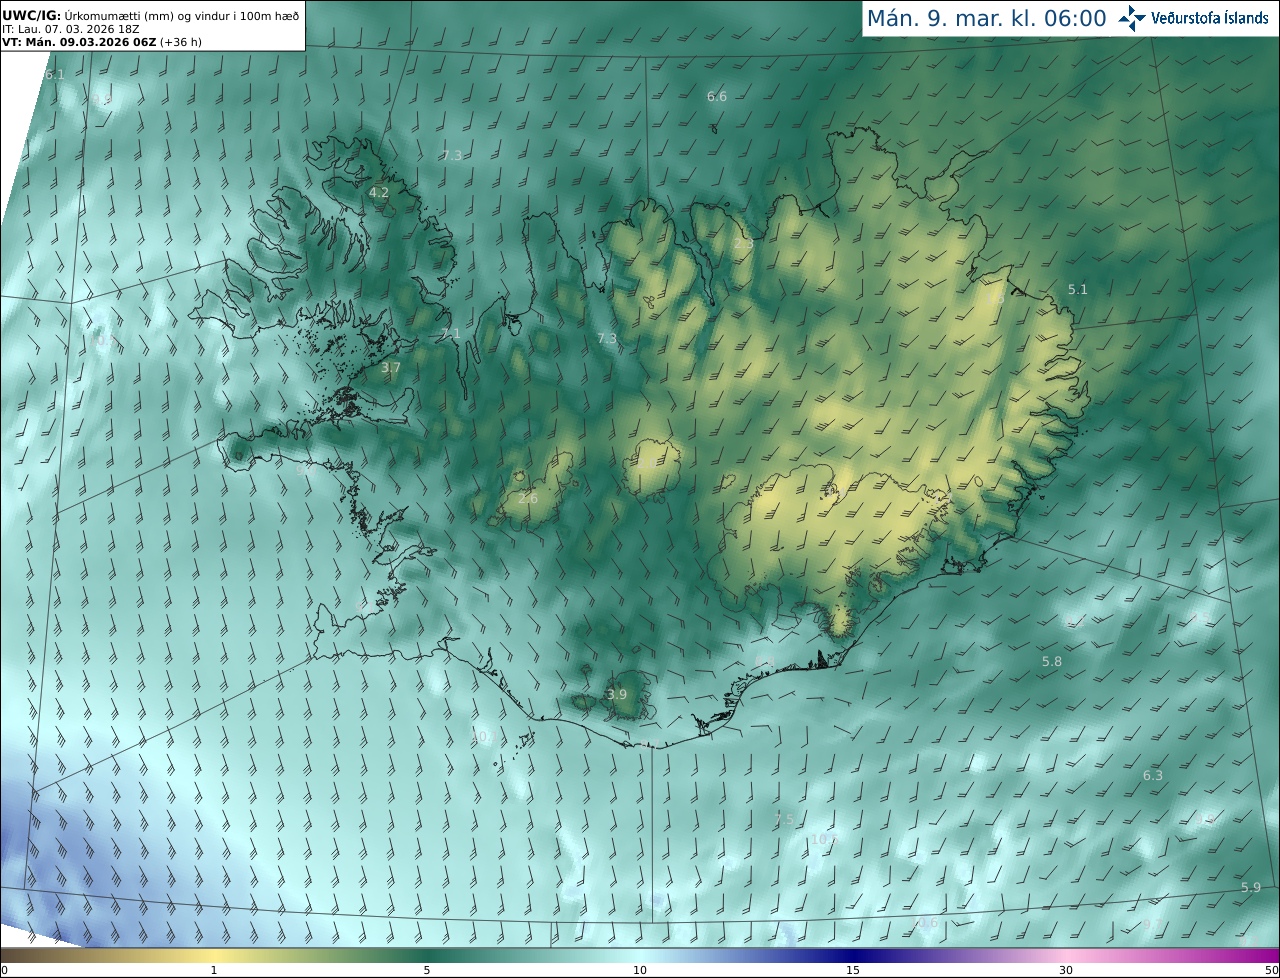Click the 7.5 value over the ocean

coord(784,819)
